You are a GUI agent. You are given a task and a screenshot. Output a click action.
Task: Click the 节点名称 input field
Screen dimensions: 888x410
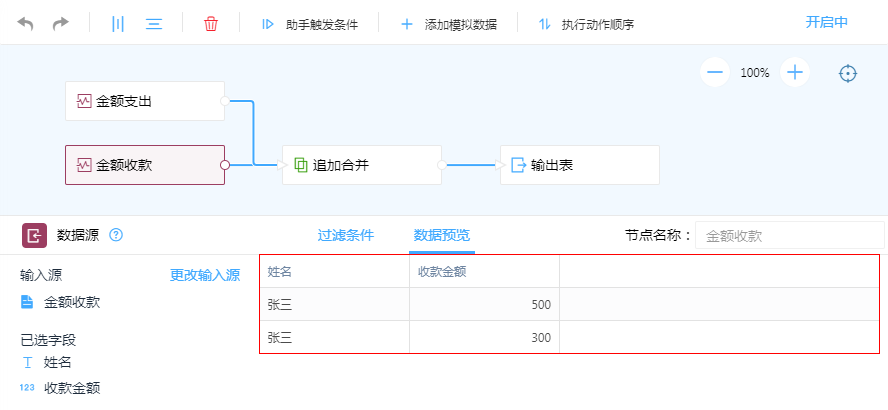click(x=789, y=236)
